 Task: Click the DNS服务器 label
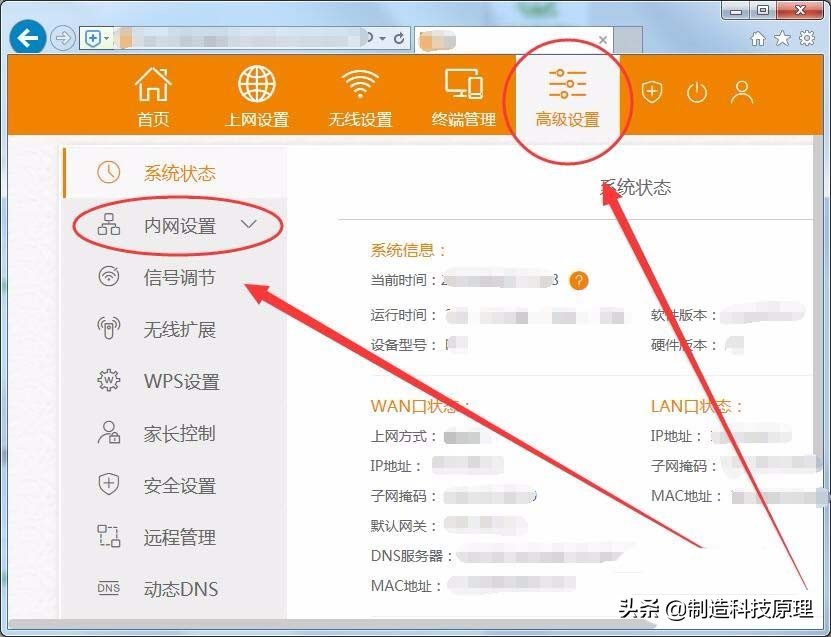click(412, 556)
